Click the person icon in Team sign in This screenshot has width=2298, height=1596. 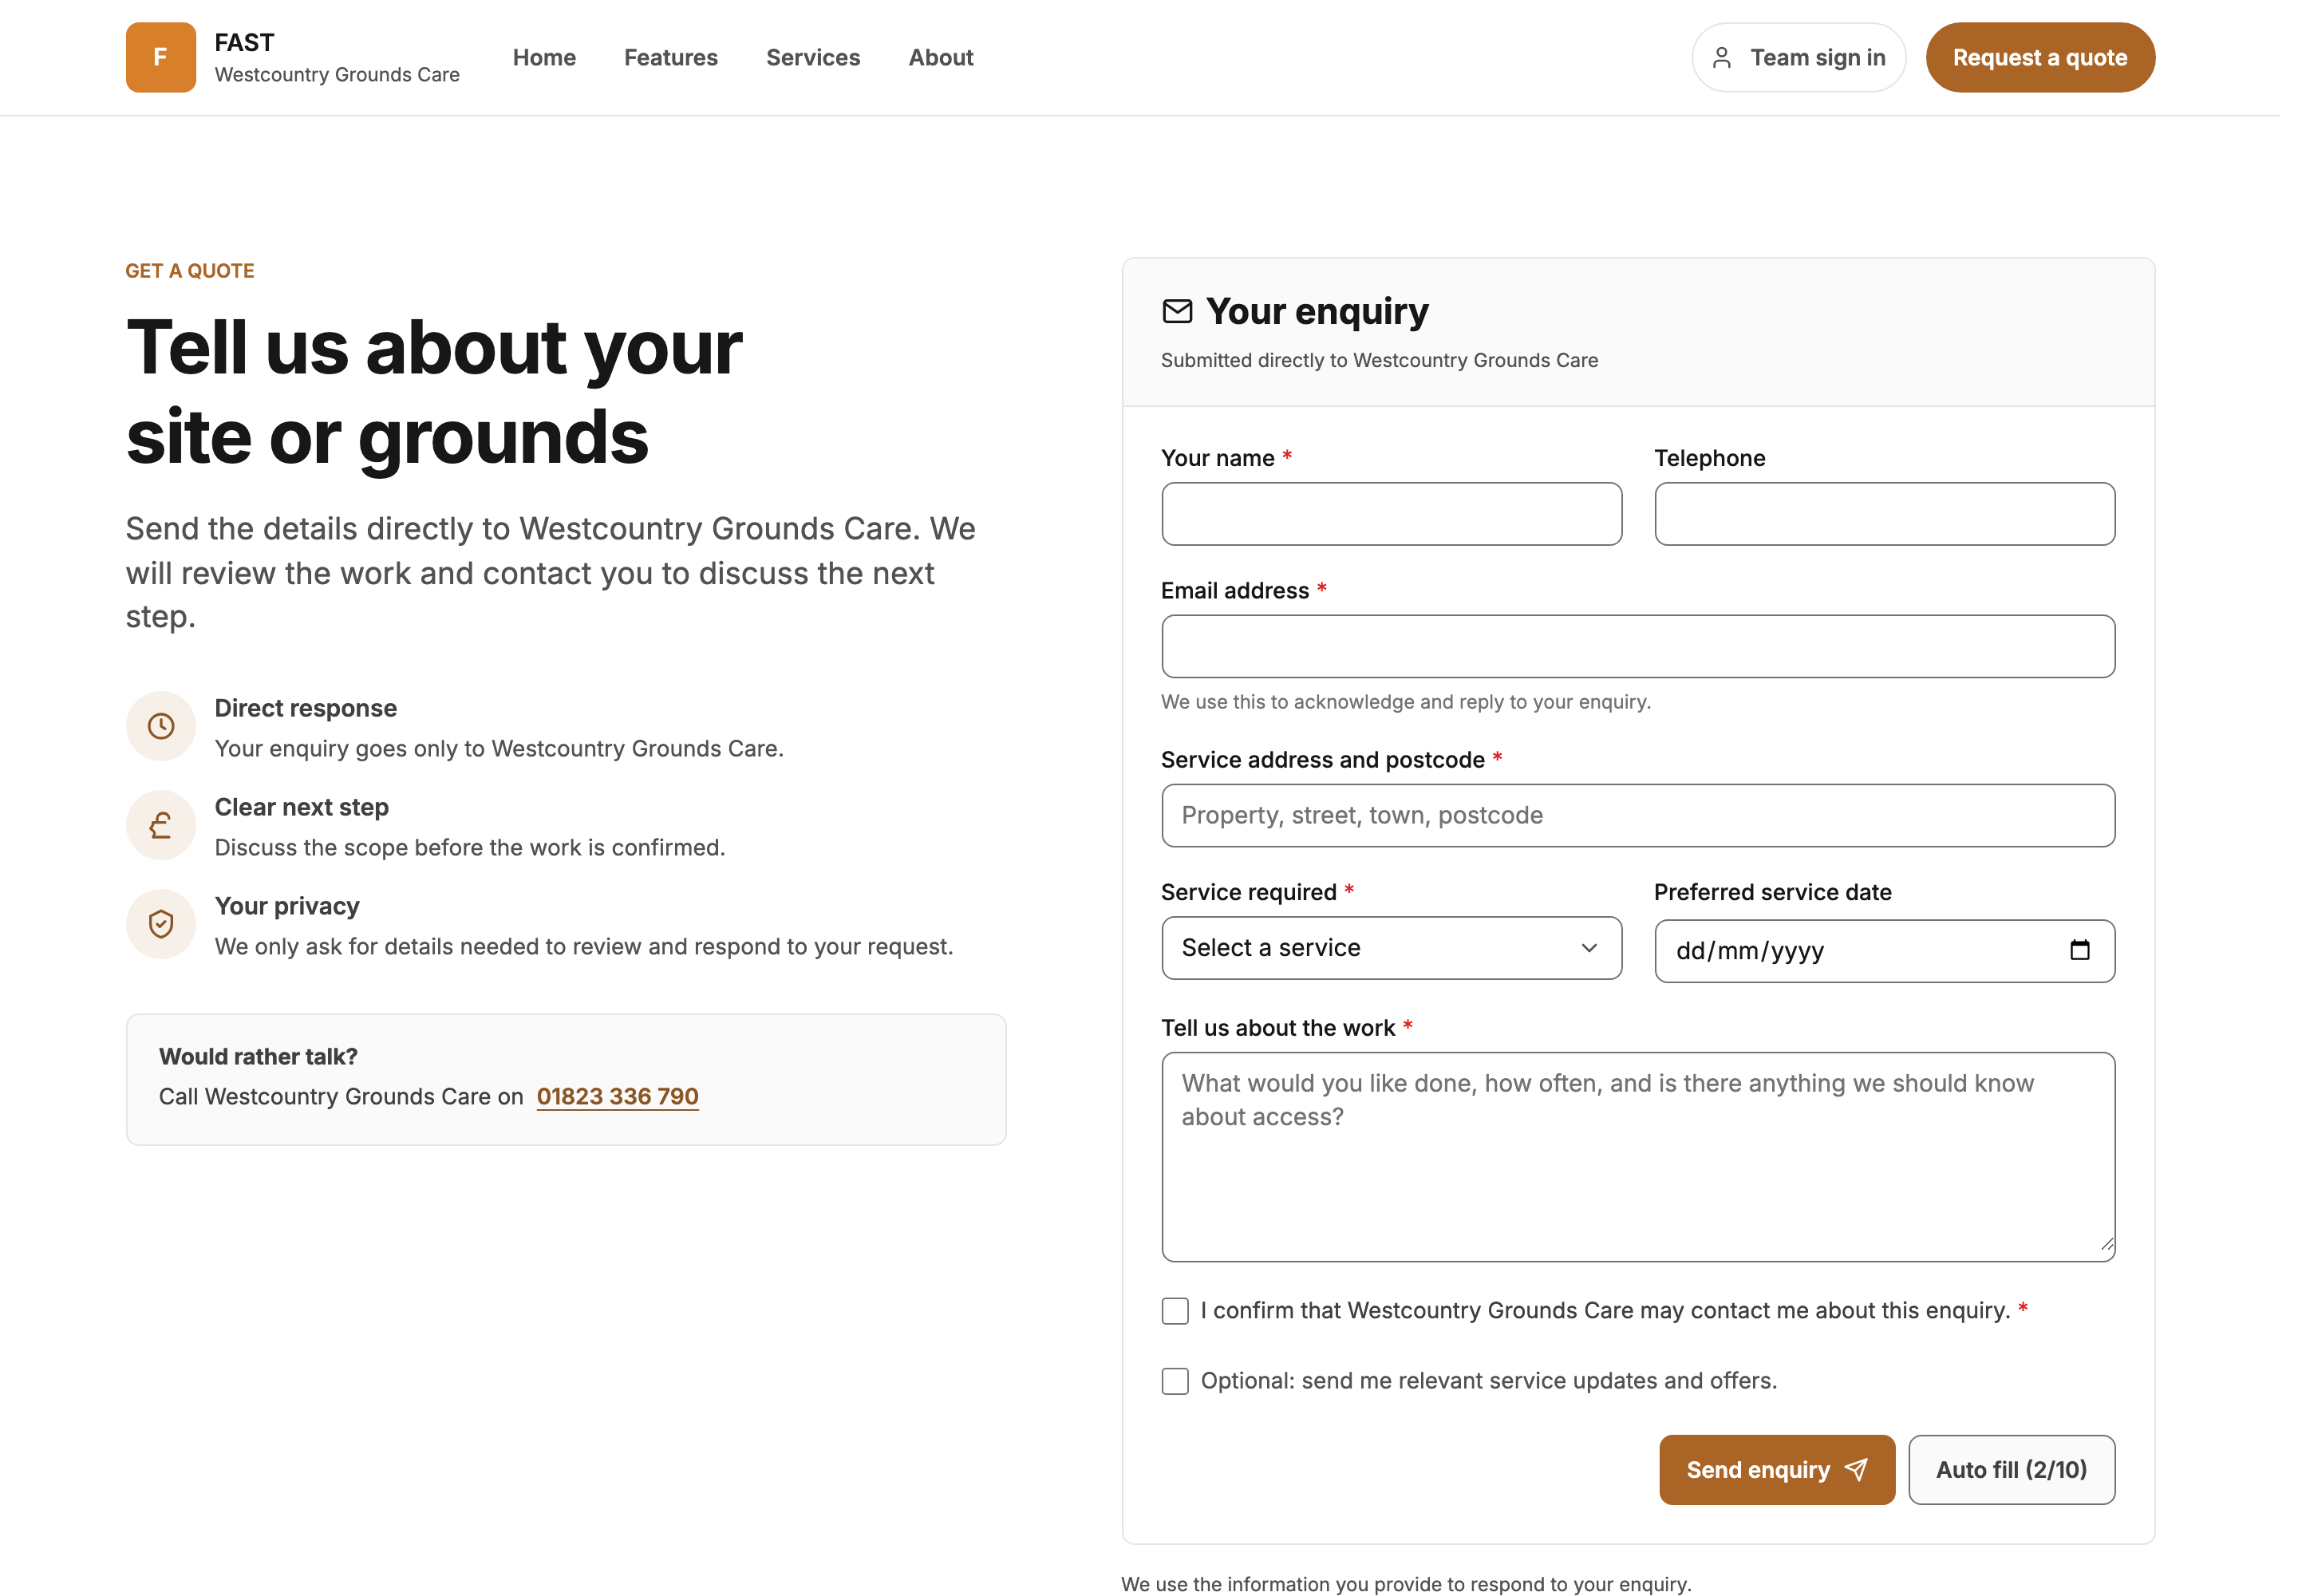(x=1721, y=58)
